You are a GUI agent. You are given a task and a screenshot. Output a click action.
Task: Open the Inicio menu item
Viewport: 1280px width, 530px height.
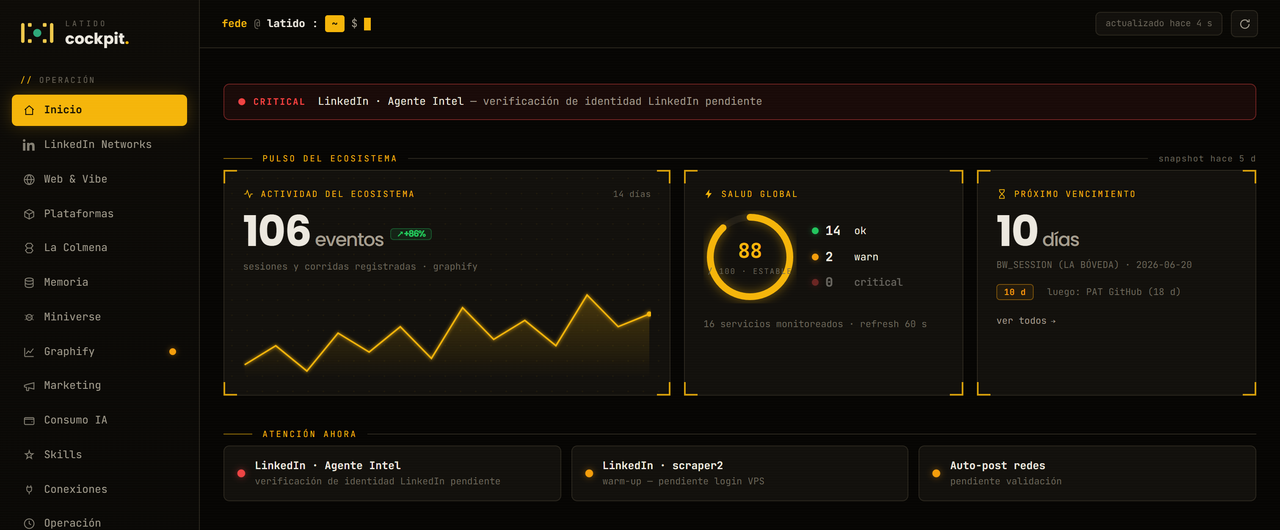click(99, 110)
